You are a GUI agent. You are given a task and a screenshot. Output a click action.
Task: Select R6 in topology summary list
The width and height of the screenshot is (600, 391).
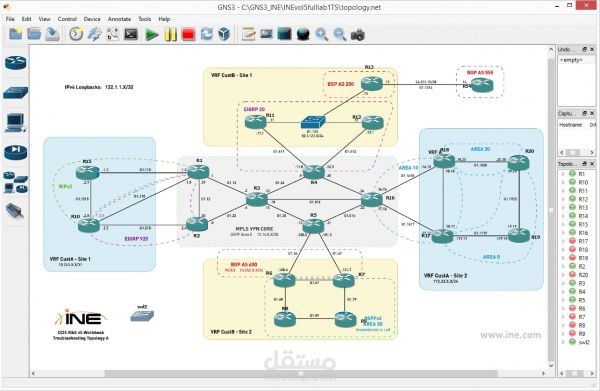click(x=582, y=308)
